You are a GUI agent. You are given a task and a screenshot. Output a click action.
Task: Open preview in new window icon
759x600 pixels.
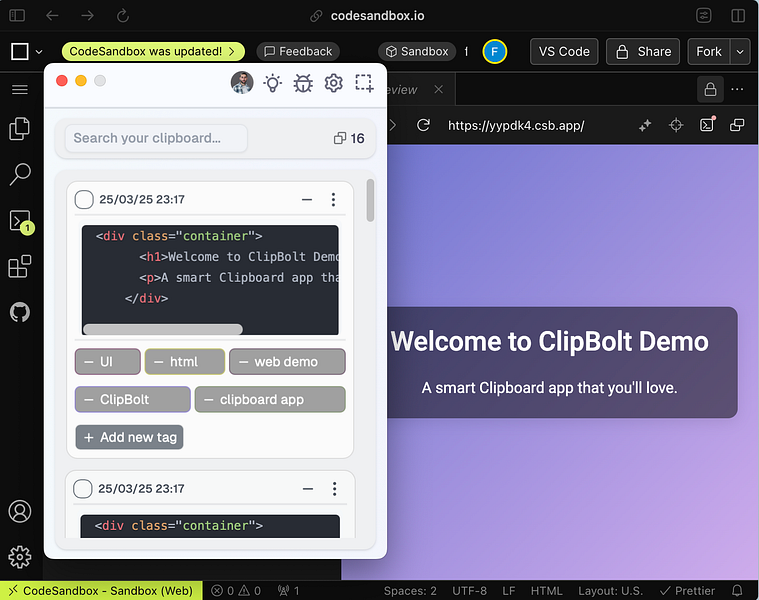click(737, 125)
